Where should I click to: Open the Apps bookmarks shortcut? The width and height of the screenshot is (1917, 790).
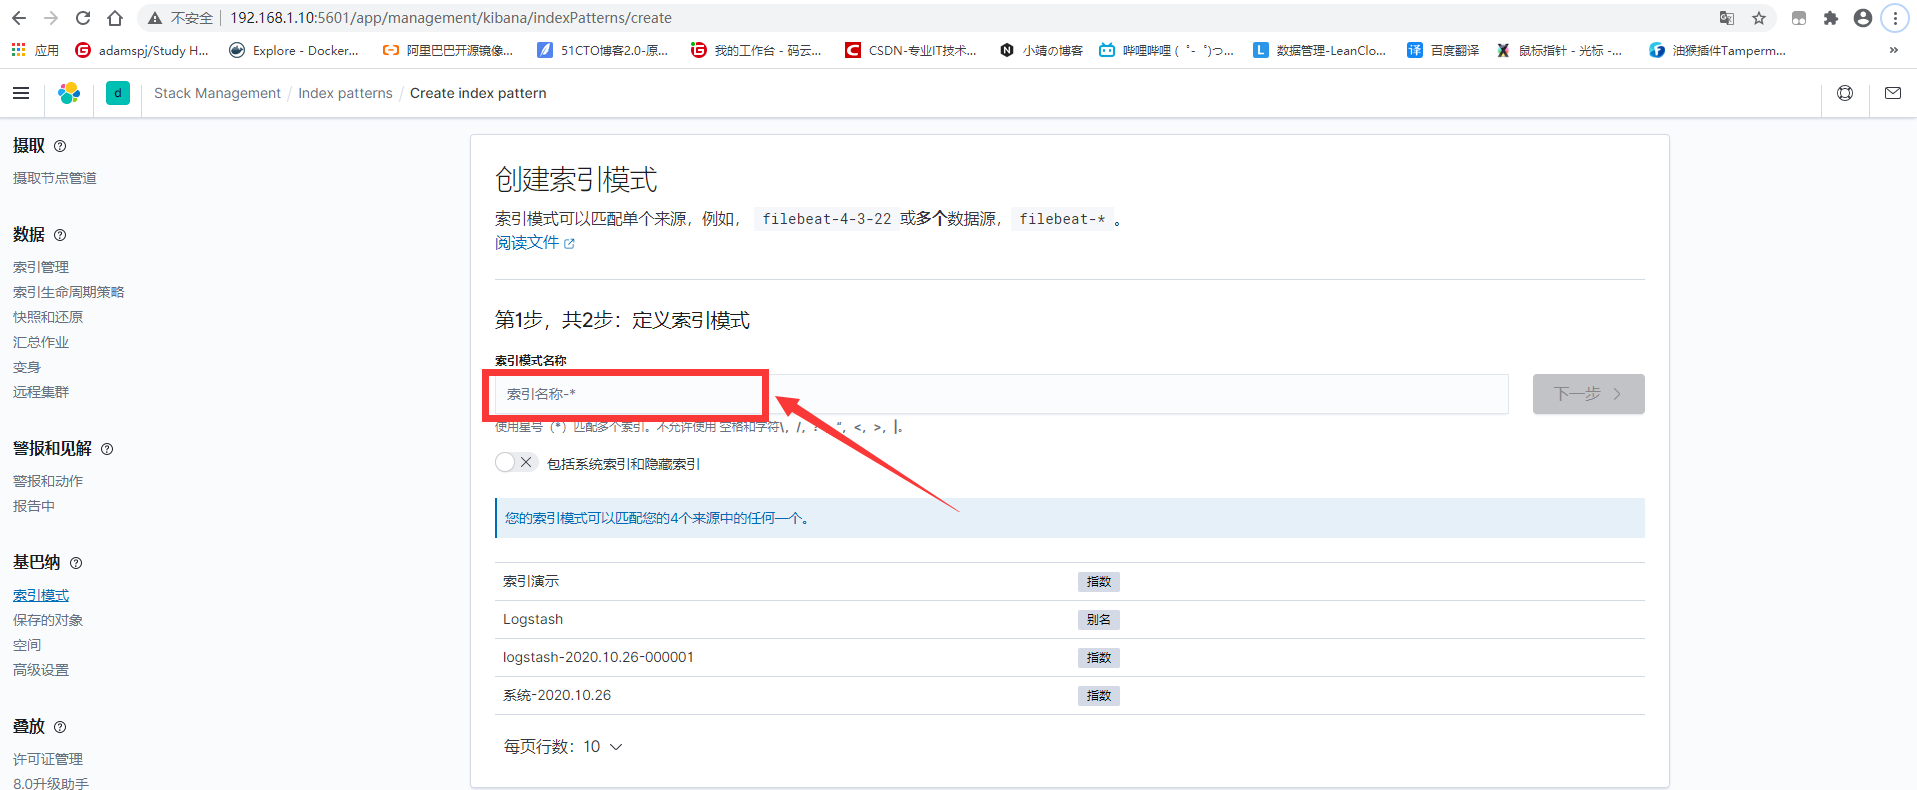pyautogui.click(x=35, y=50)
